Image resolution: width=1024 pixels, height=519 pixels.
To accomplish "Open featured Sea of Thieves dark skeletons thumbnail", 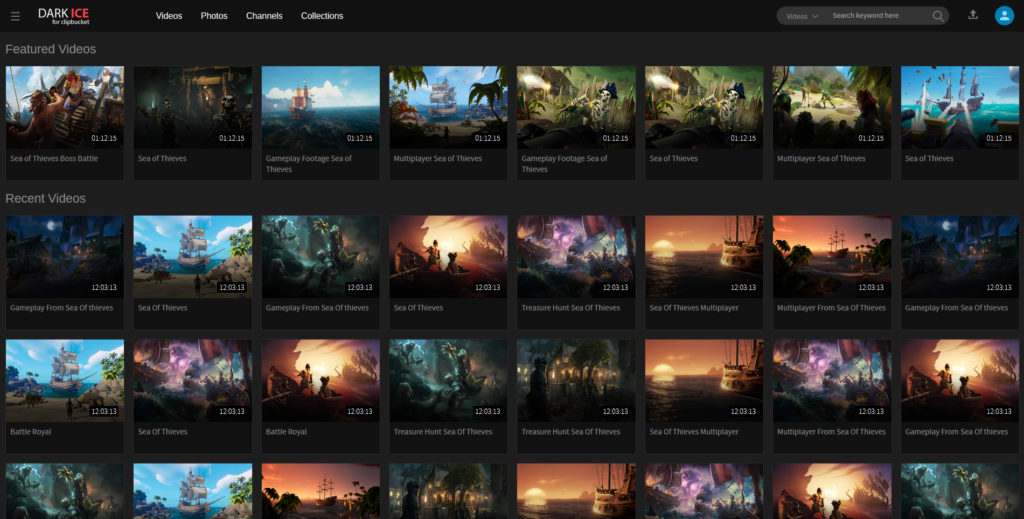I will (x=193, y=107).
